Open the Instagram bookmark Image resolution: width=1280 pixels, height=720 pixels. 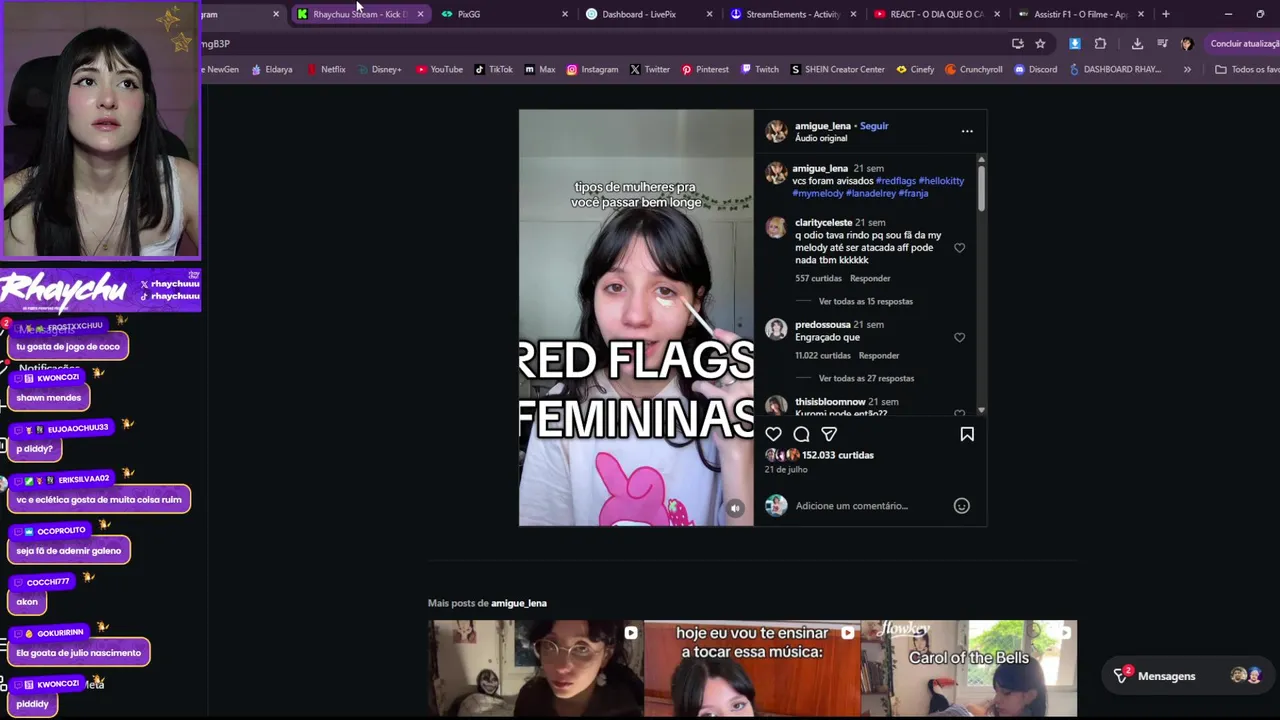592,70
